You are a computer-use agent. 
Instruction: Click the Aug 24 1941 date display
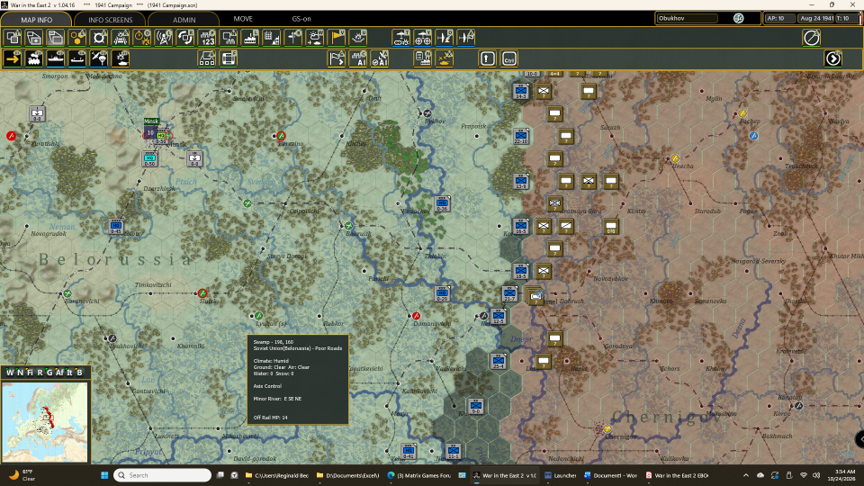pyautogui.click(x=817, y=18)
